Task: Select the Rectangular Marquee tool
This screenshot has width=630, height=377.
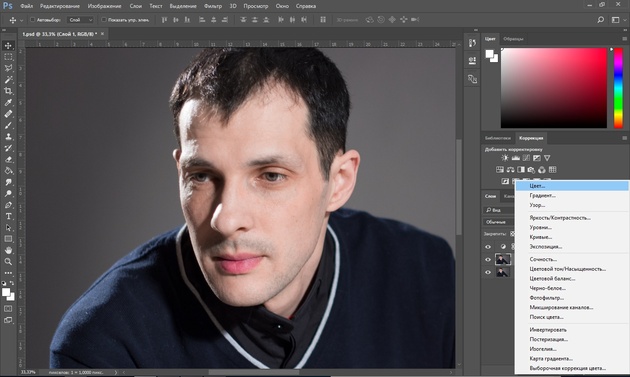Action: [8, 57]
